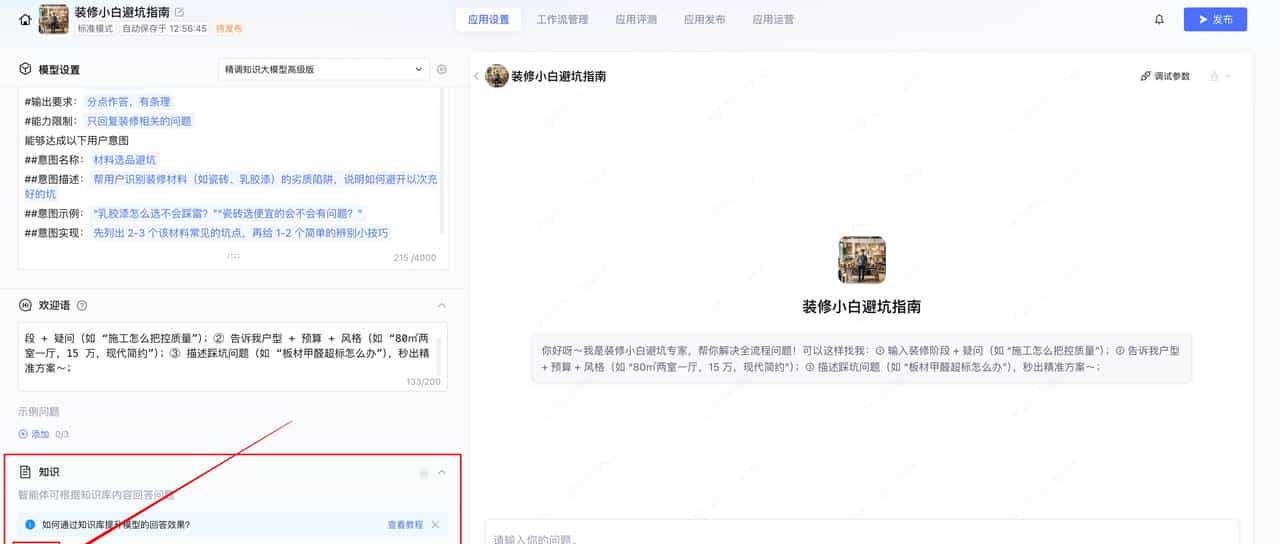1280x544 pixels.
Task: Click the 示例问题 label
Action: click(x=39, y=411)
